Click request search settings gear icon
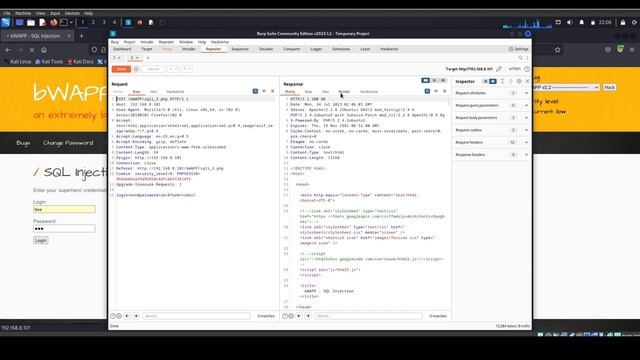This screenshot has height=360, width=640. [x=119, y=316]
